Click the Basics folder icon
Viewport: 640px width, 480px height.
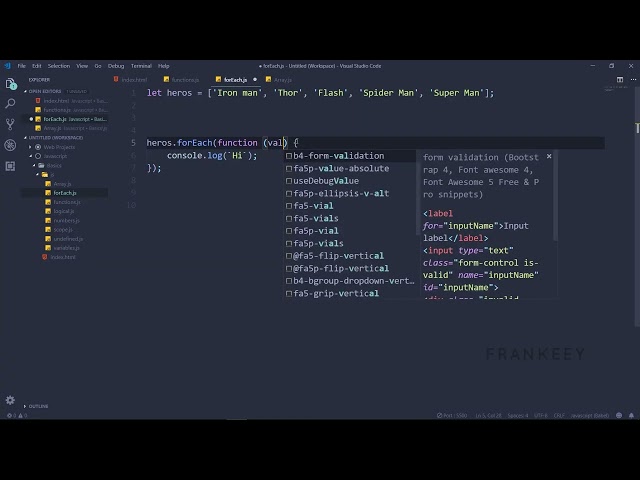tap(41, 165)
